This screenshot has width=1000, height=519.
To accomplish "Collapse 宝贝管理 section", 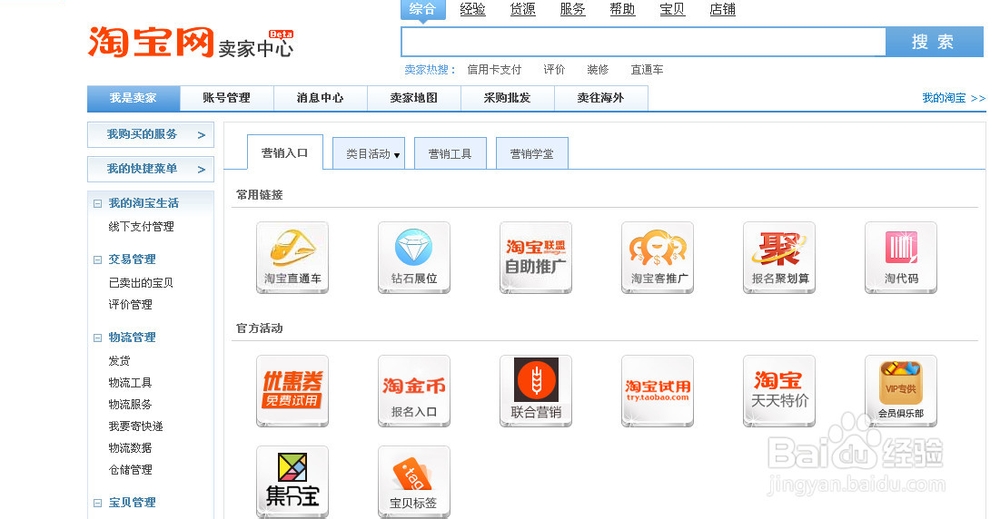I will pyautogui.click(x=98, y=503).
